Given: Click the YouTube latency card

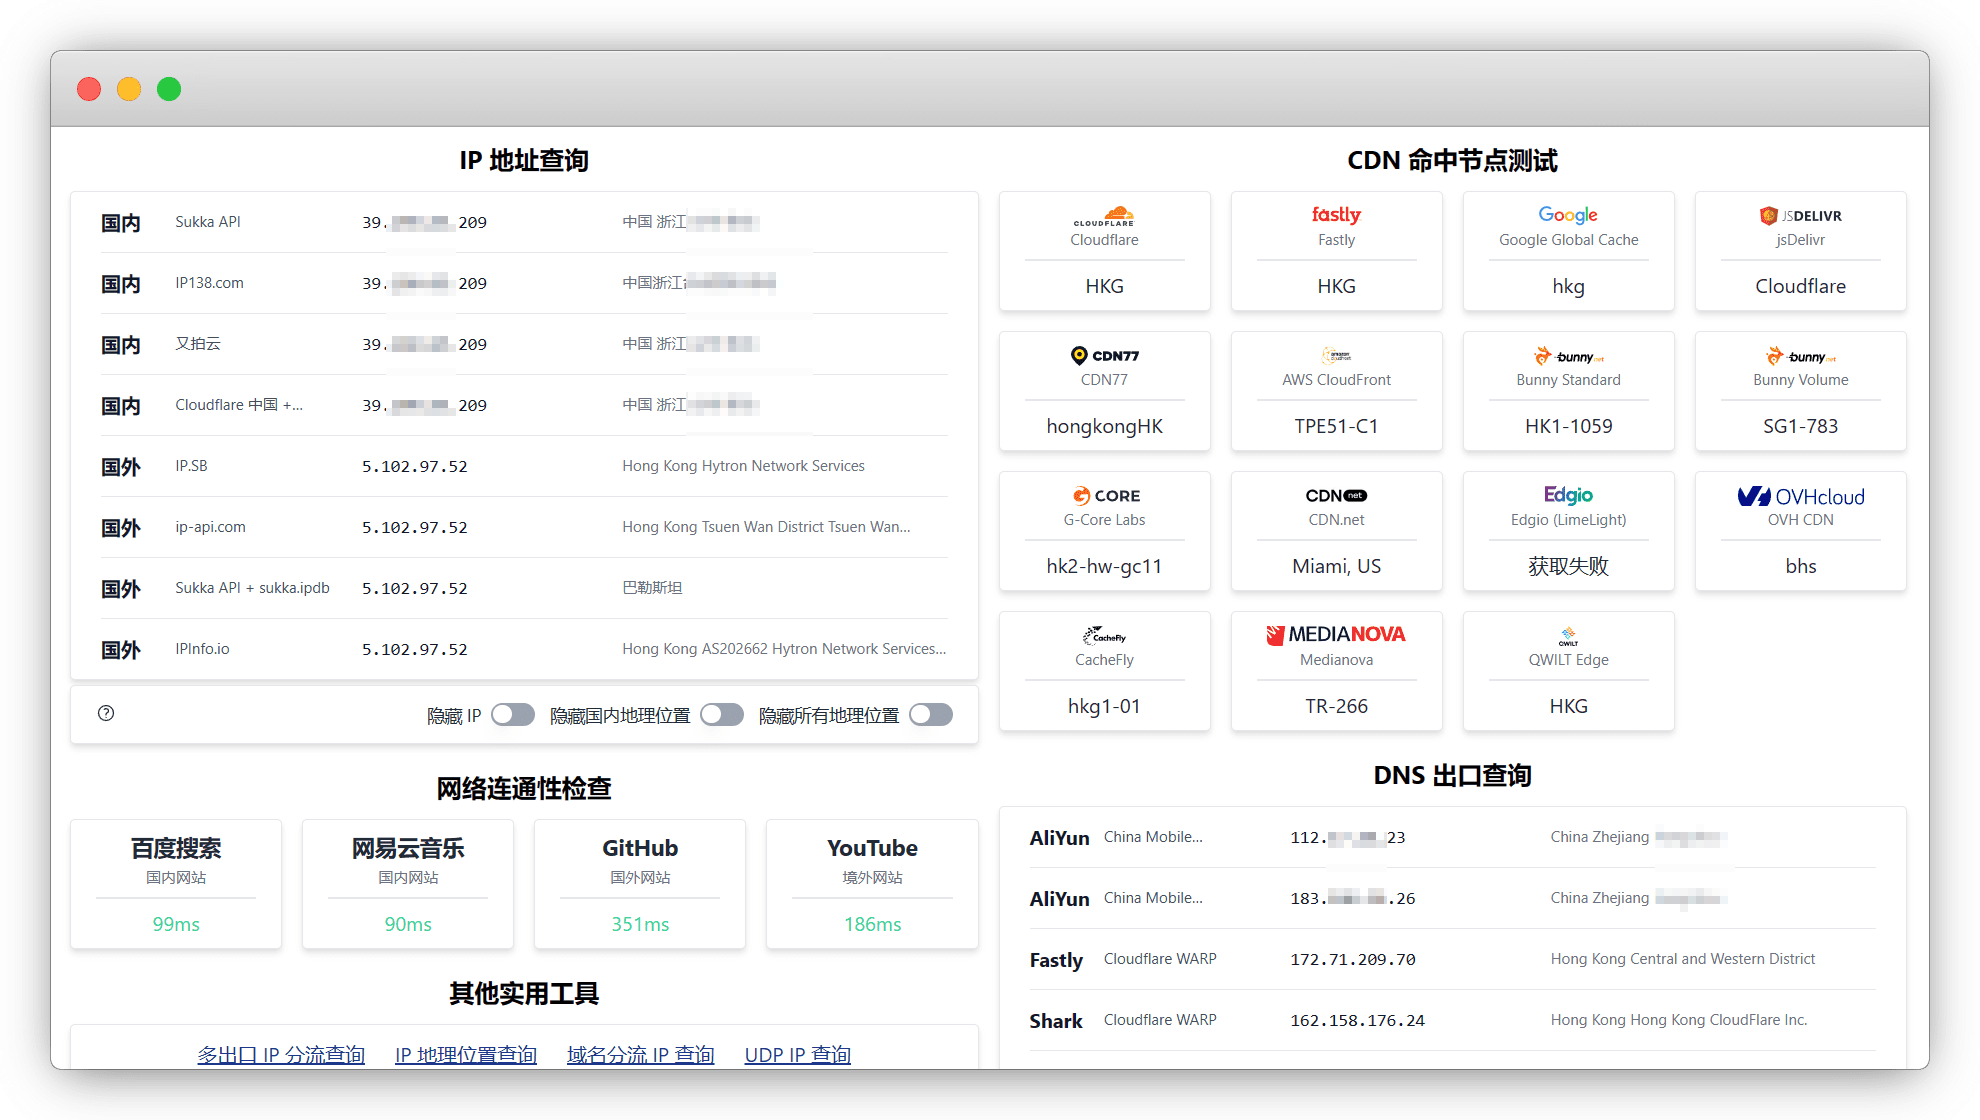Looking at the screenshot, I should pyautogui.click(x=872, y=884).
